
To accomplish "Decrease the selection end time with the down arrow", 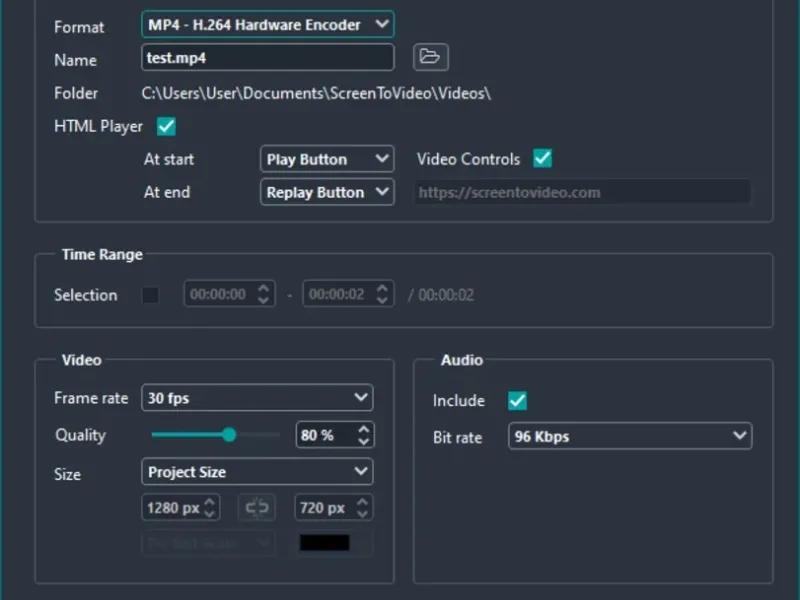I will [x=382, y=300].
